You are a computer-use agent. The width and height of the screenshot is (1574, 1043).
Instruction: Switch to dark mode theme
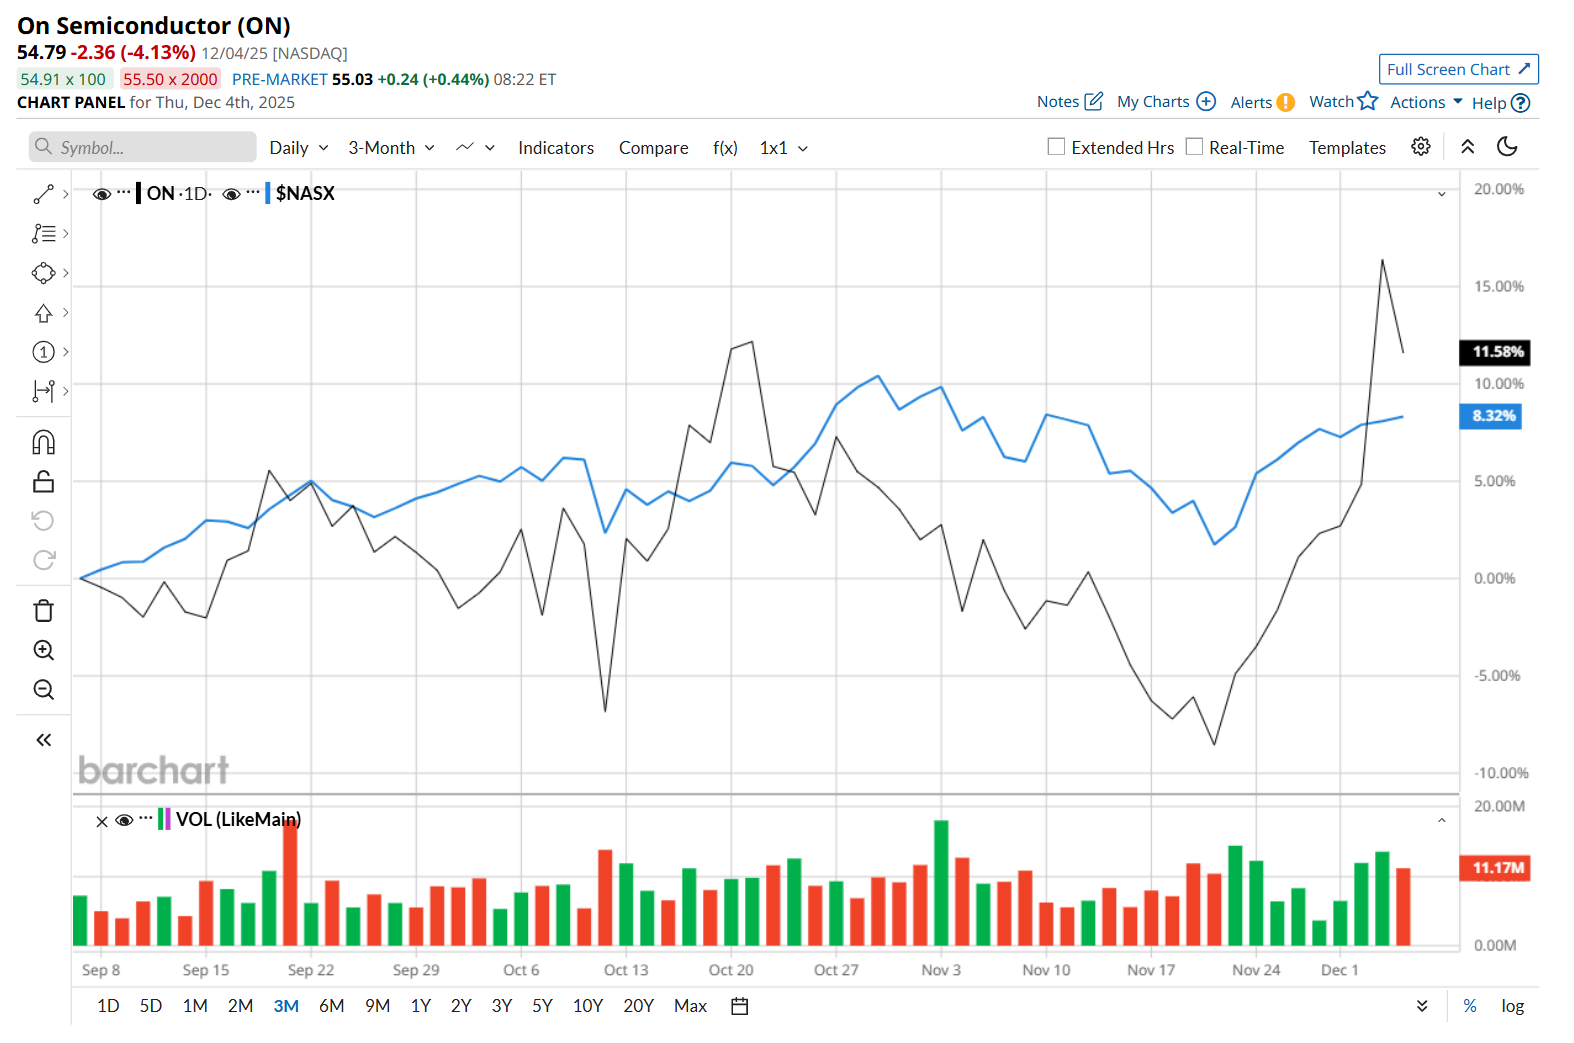1507,147
